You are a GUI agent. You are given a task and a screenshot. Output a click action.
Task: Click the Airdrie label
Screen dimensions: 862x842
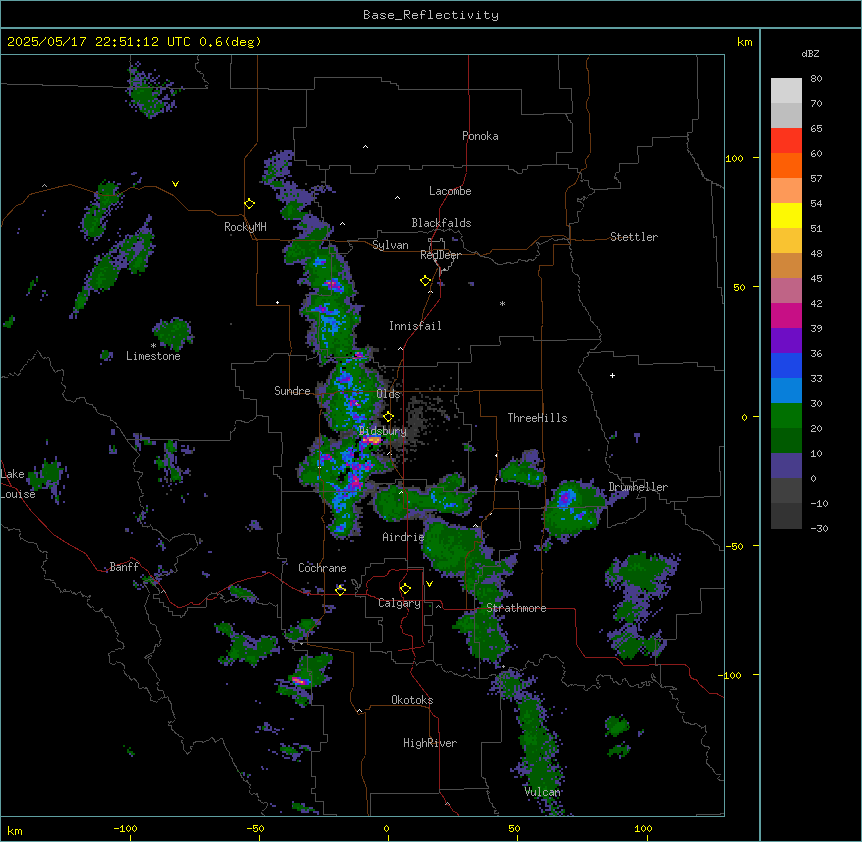403,537
